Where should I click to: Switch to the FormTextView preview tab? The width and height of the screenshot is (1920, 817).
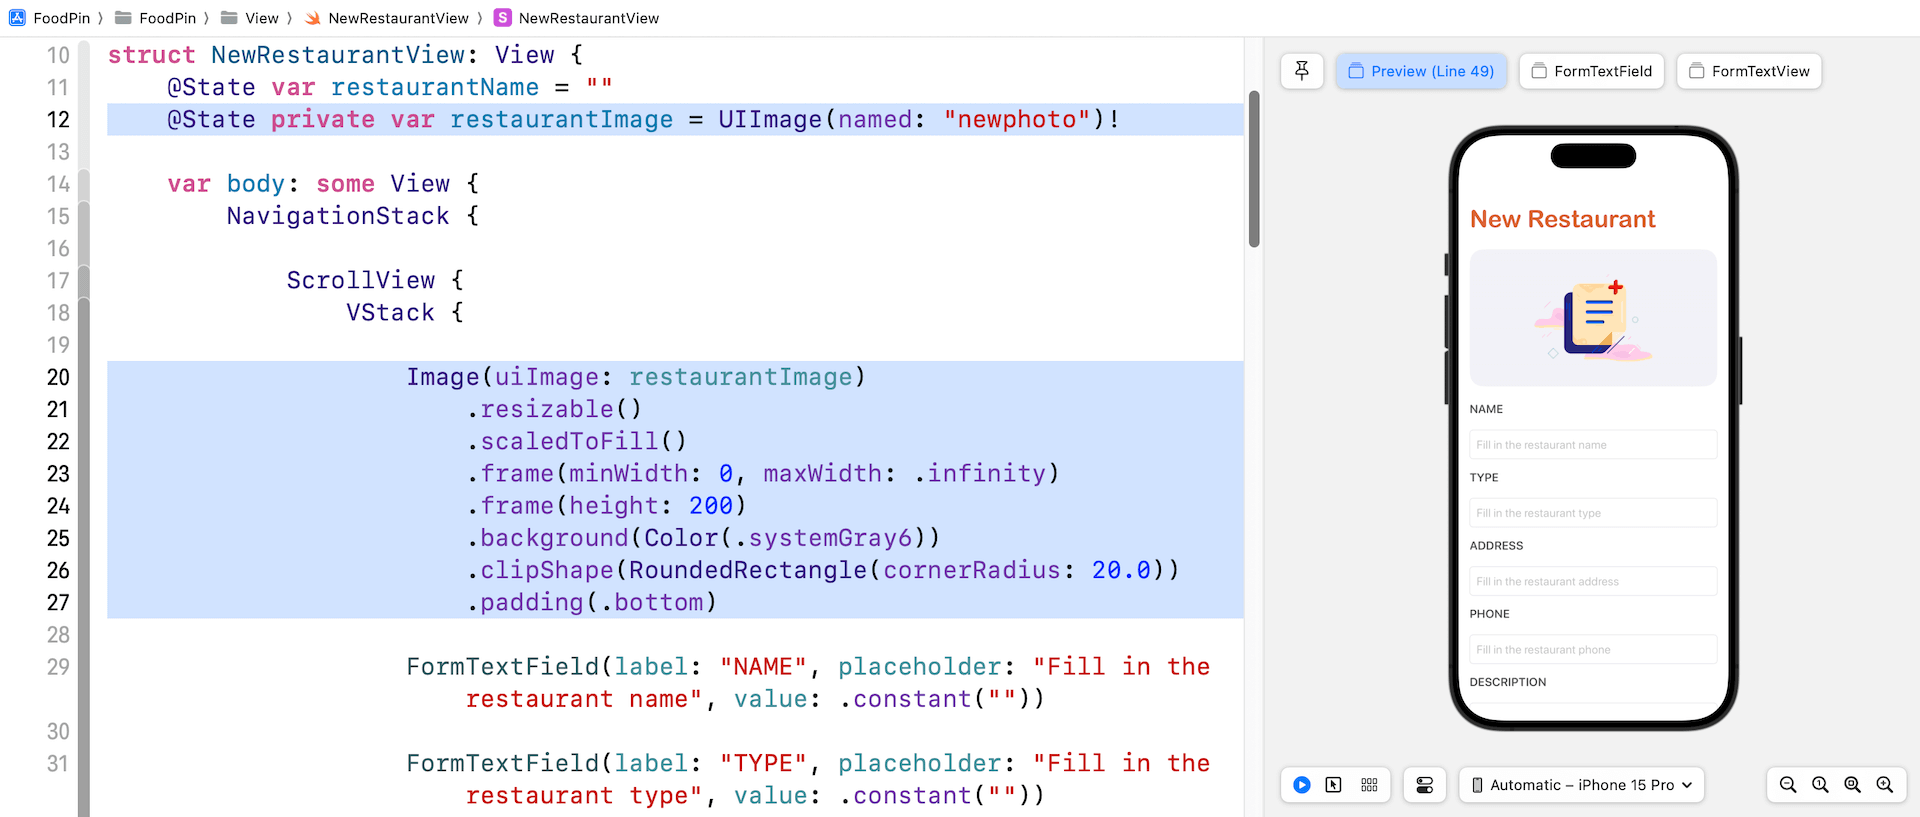click(x=1749, y=71)
